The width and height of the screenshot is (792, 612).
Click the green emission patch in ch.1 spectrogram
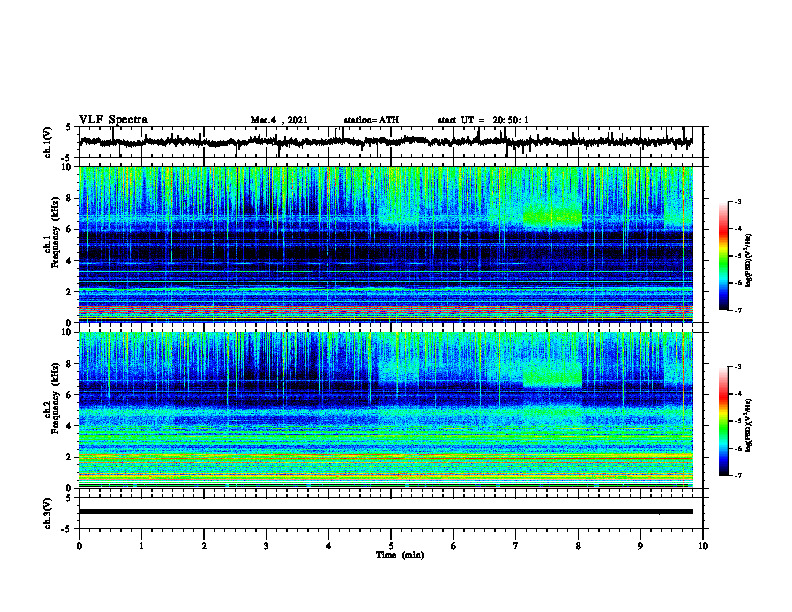(x=552, y=216)
